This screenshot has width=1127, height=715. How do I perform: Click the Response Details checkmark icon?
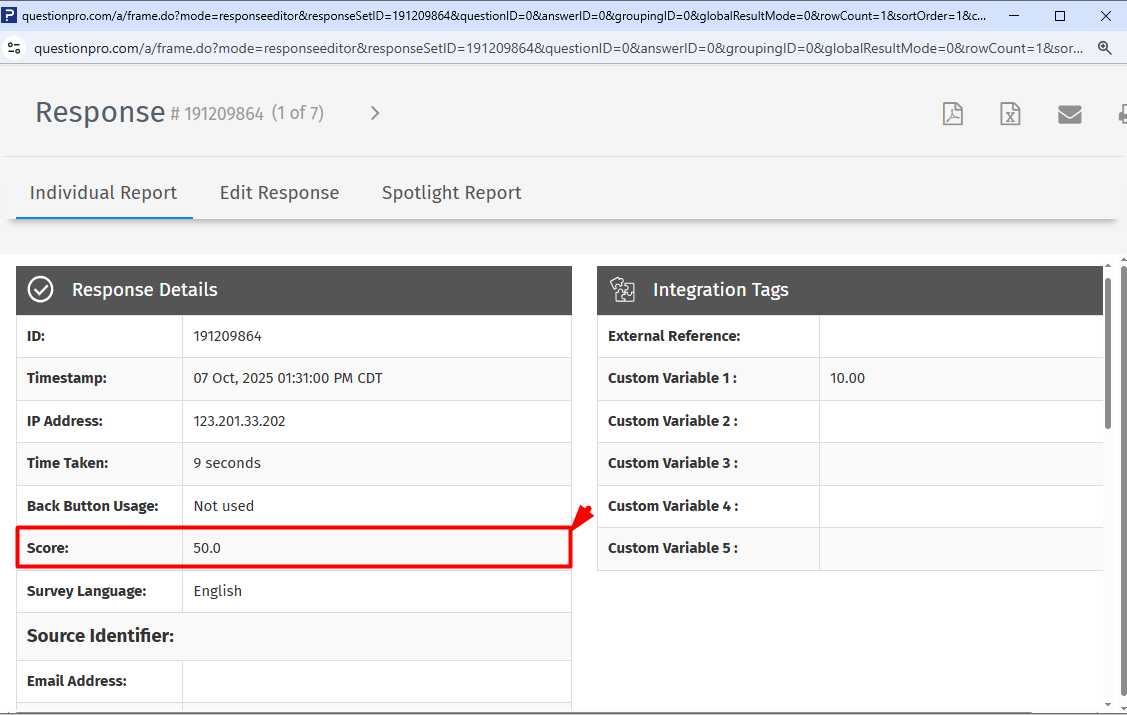(40, 290)
